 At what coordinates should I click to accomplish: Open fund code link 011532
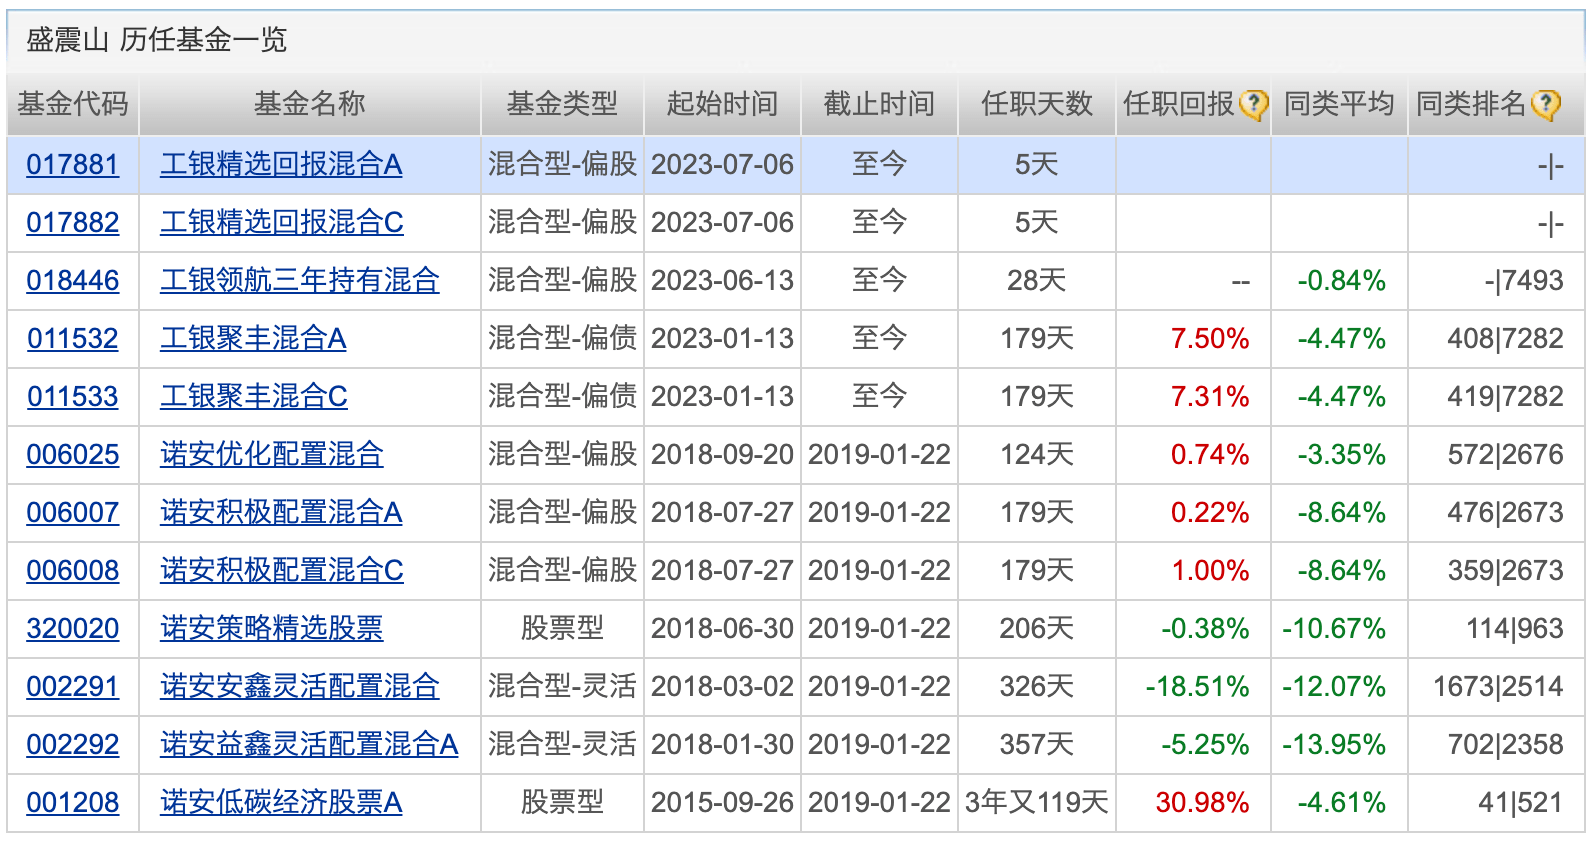tap(73, 339)
